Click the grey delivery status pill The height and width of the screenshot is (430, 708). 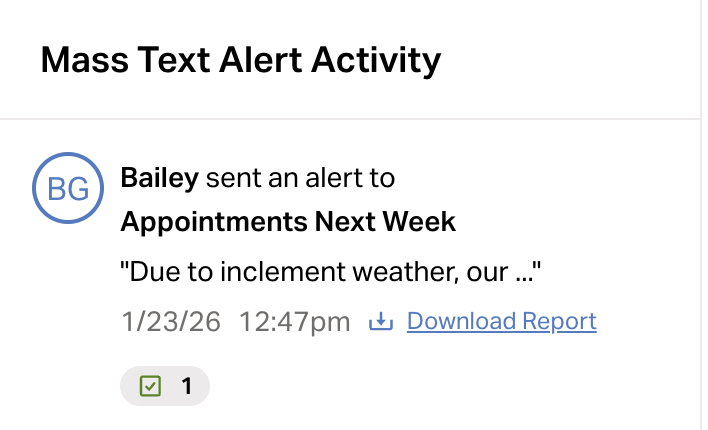coord(165,385)
